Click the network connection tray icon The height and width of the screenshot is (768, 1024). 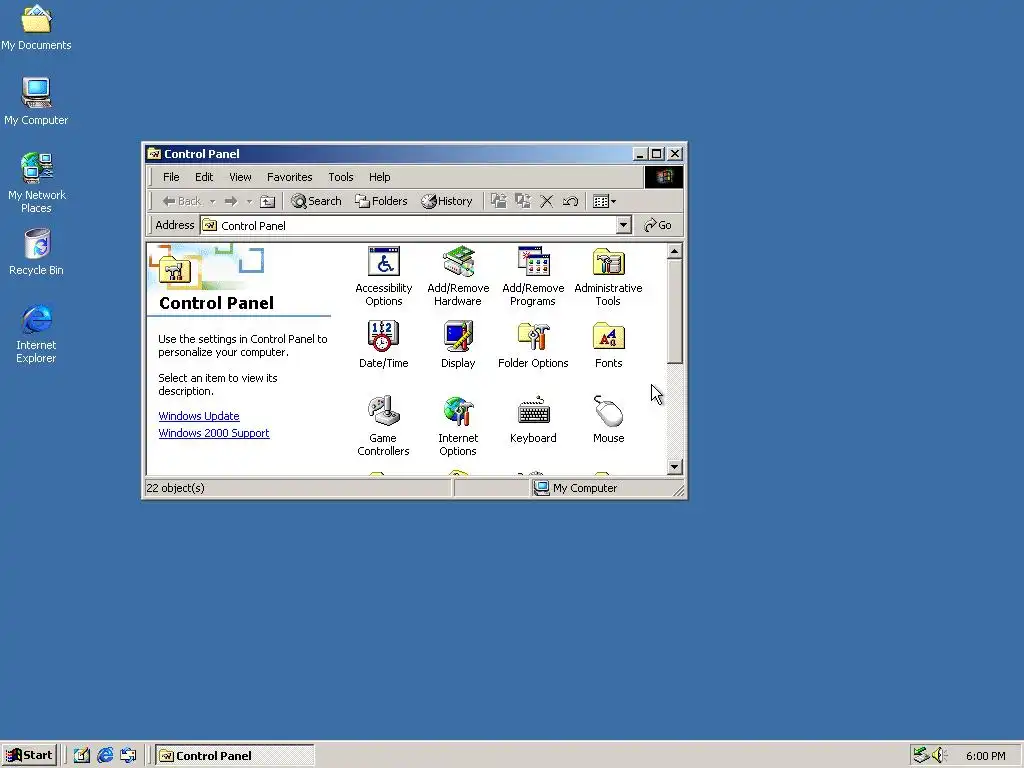point(921,756)
